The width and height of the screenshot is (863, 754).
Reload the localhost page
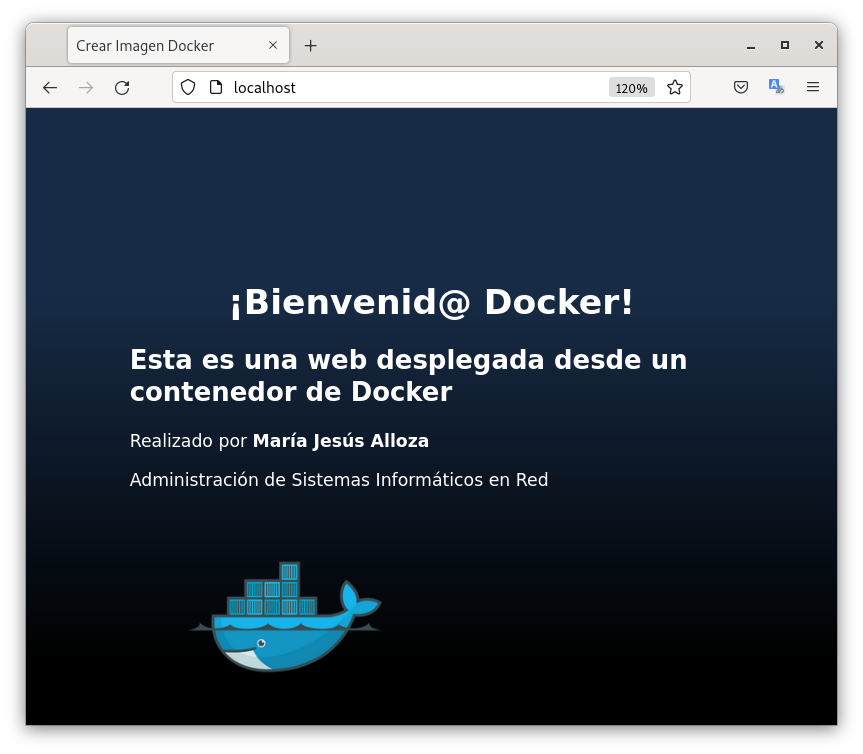(x=122, y=88)
